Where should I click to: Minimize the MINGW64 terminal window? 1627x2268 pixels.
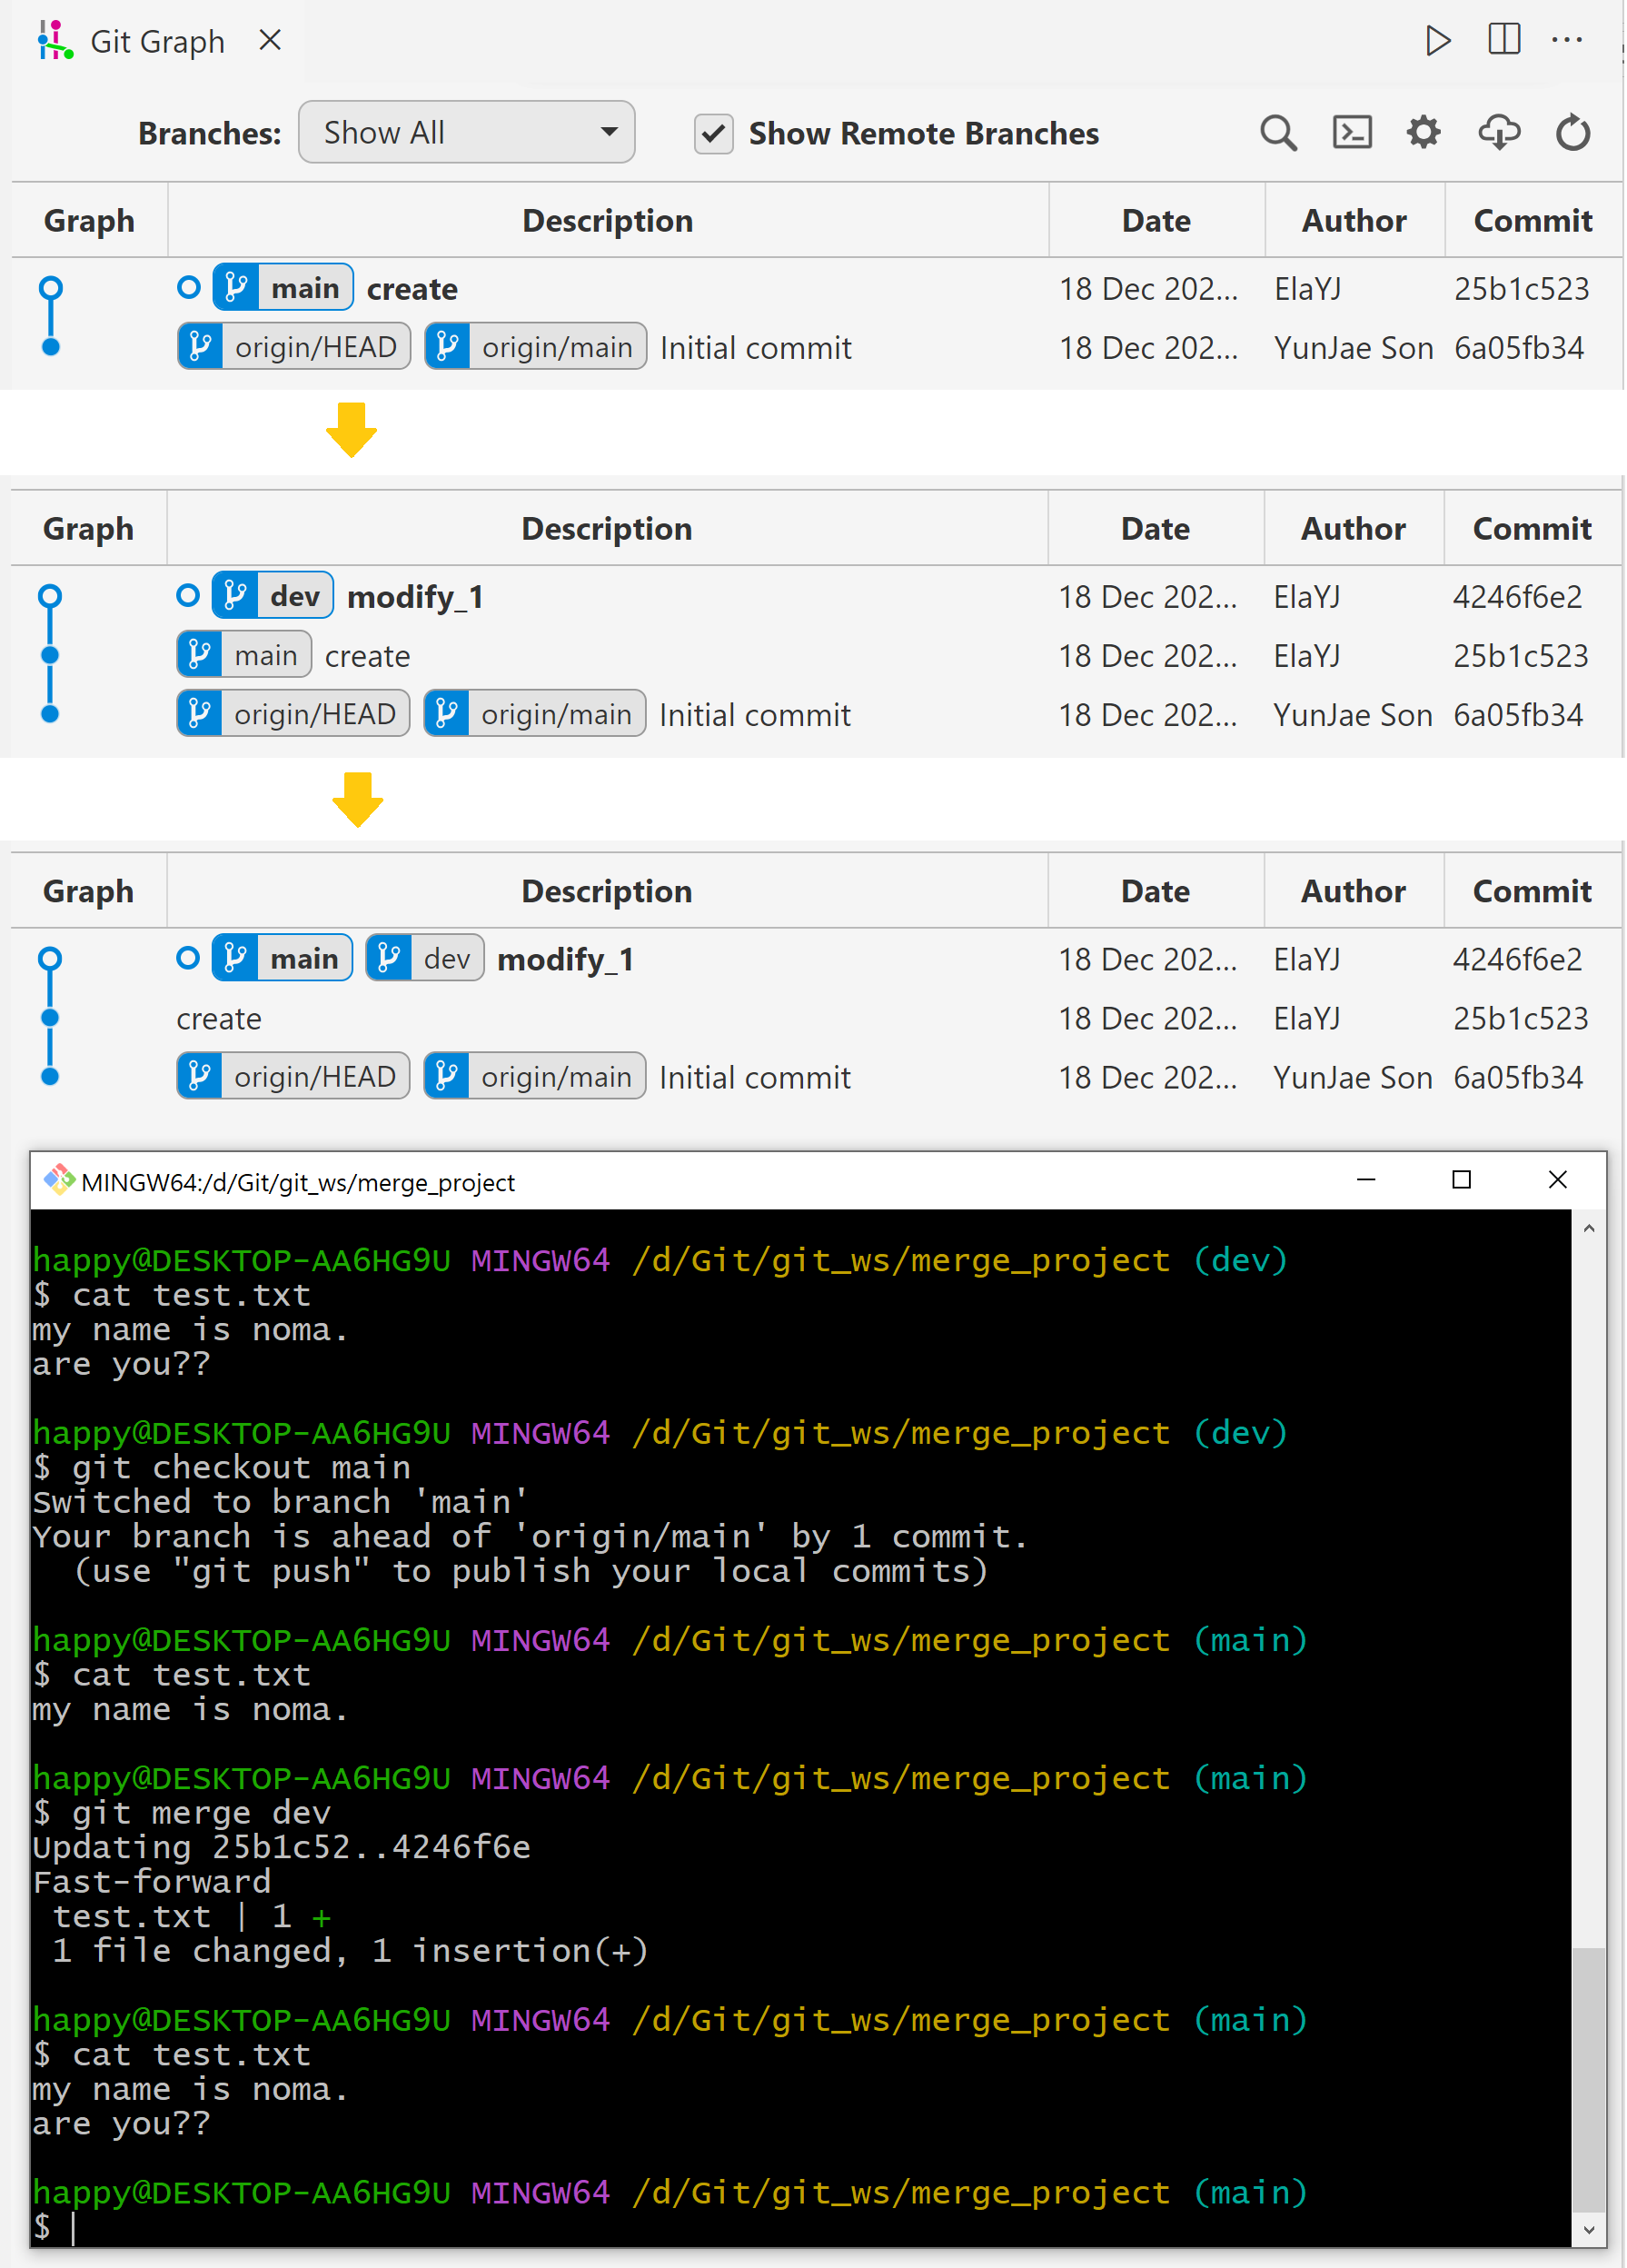point(1366,1180)
